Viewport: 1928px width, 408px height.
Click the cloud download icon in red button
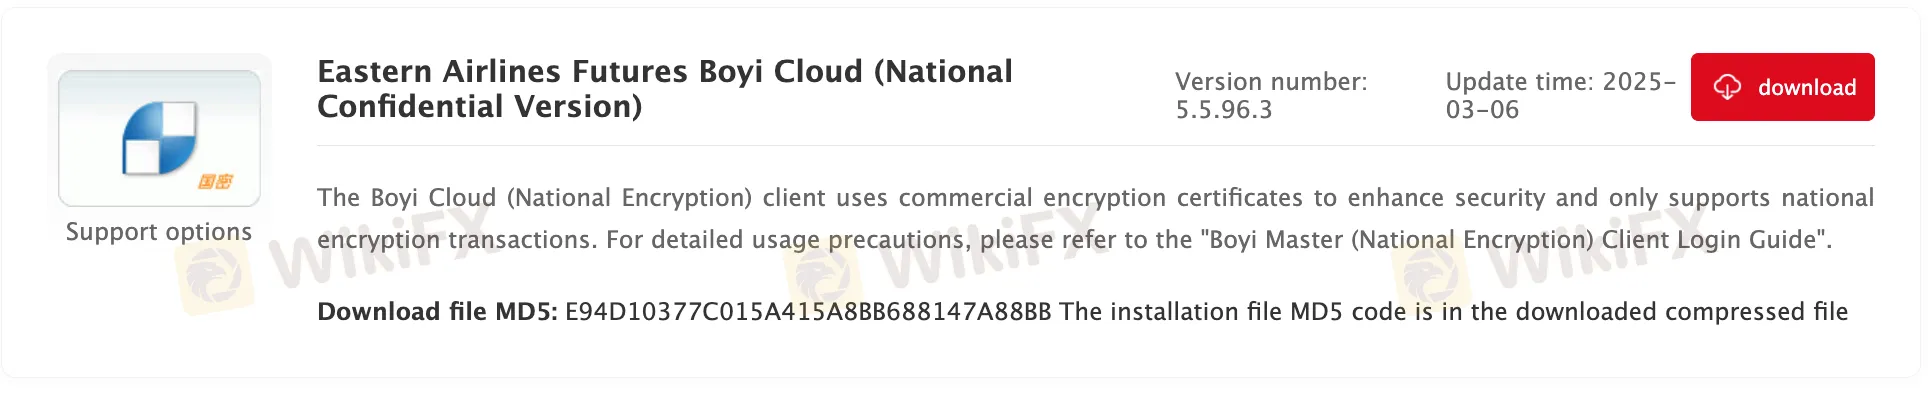[x=1727, y=88]
